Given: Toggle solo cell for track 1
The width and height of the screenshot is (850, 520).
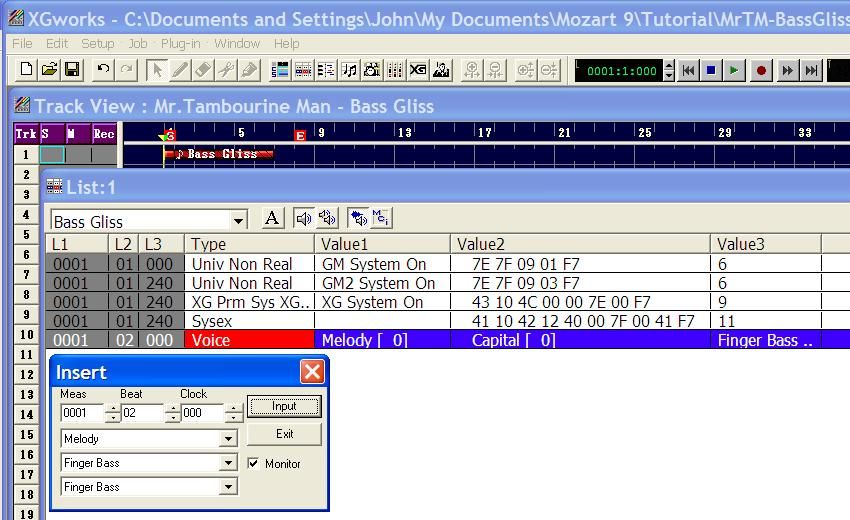Looking at the screenshot, I should (x=52, y=155).
